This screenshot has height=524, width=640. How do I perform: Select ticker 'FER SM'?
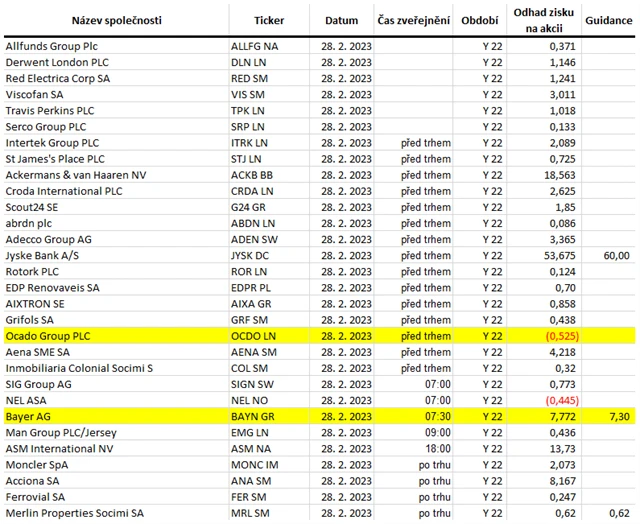tap(249, 497)
